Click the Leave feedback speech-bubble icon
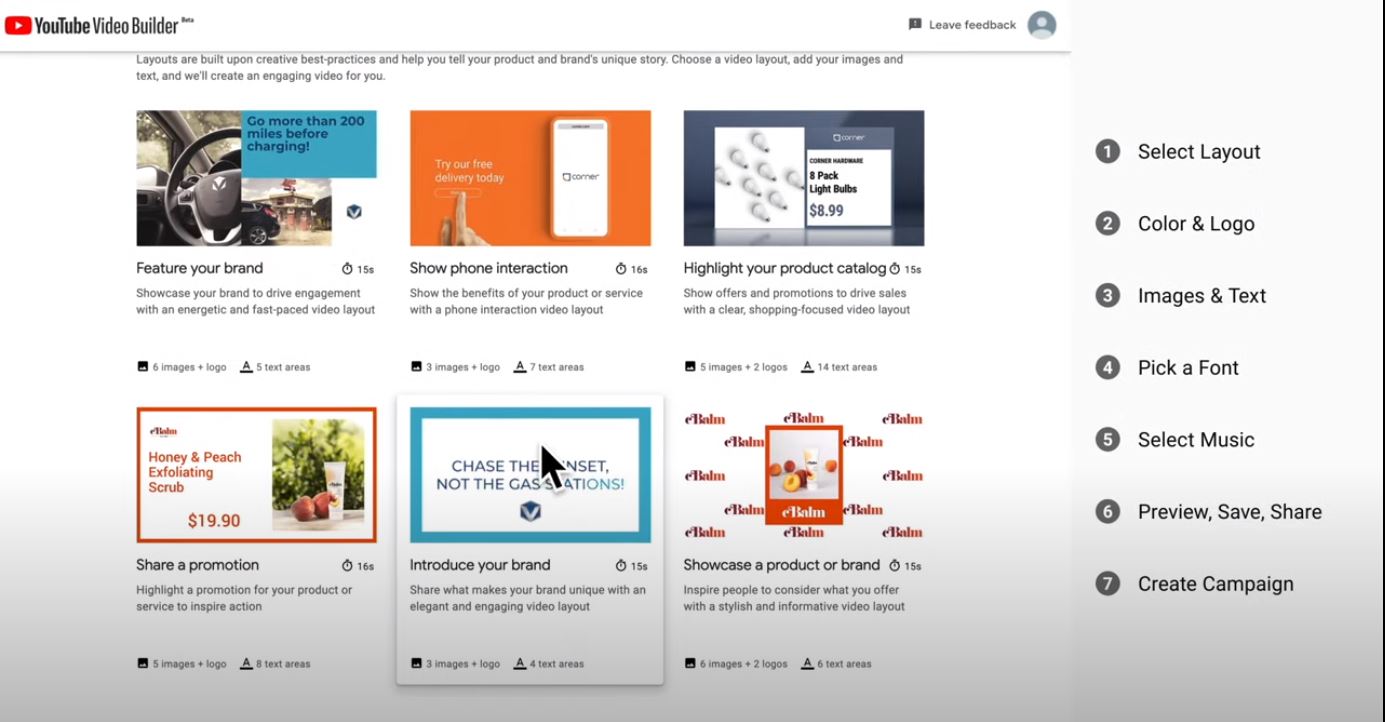Viewport: 1385px width, 722px height. (x=915, y=24)
